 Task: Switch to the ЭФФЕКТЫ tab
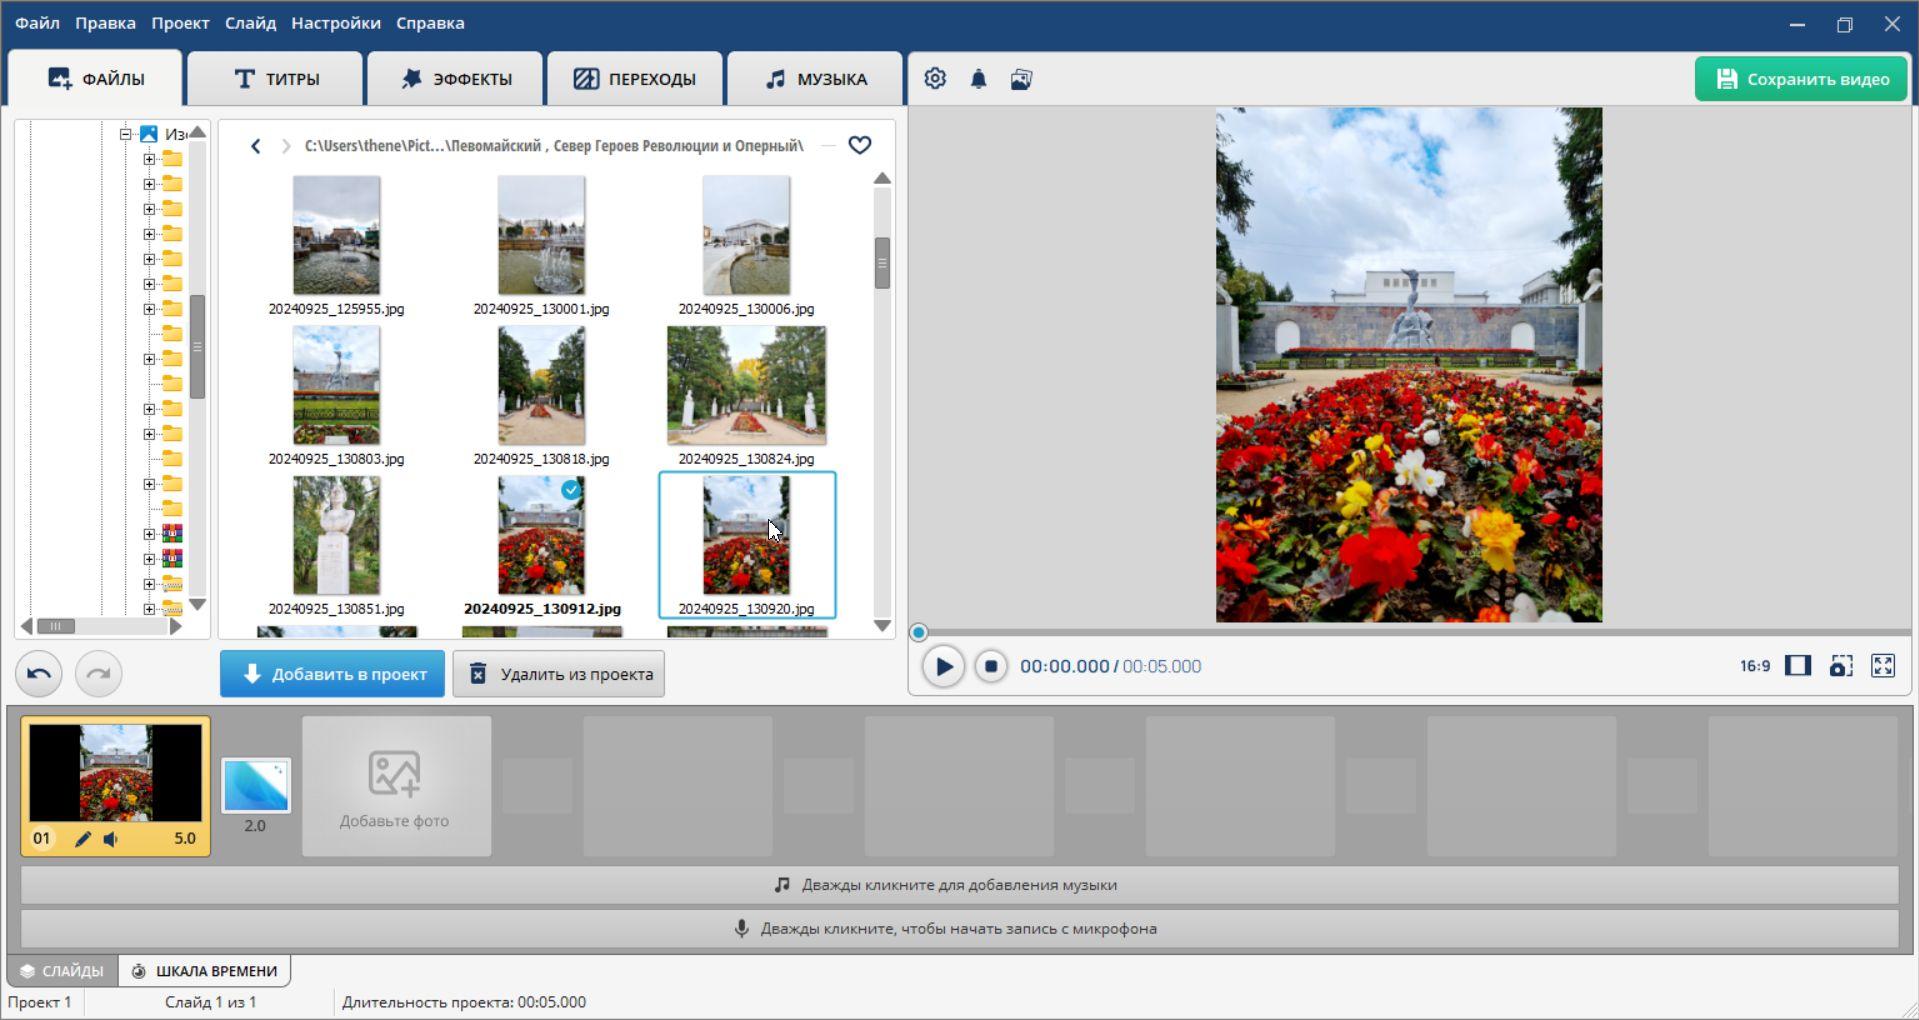[456, 79]
